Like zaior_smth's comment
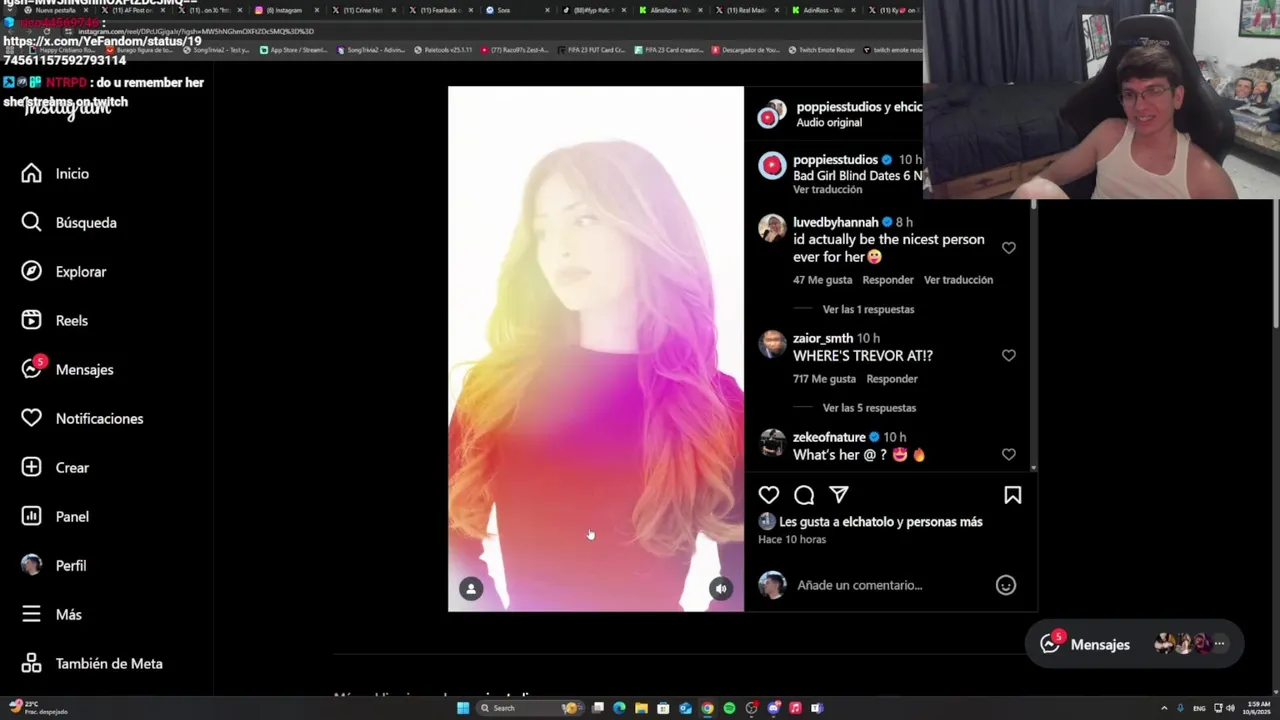The height and width of the screenshot is (720, 1280). 1009,355
